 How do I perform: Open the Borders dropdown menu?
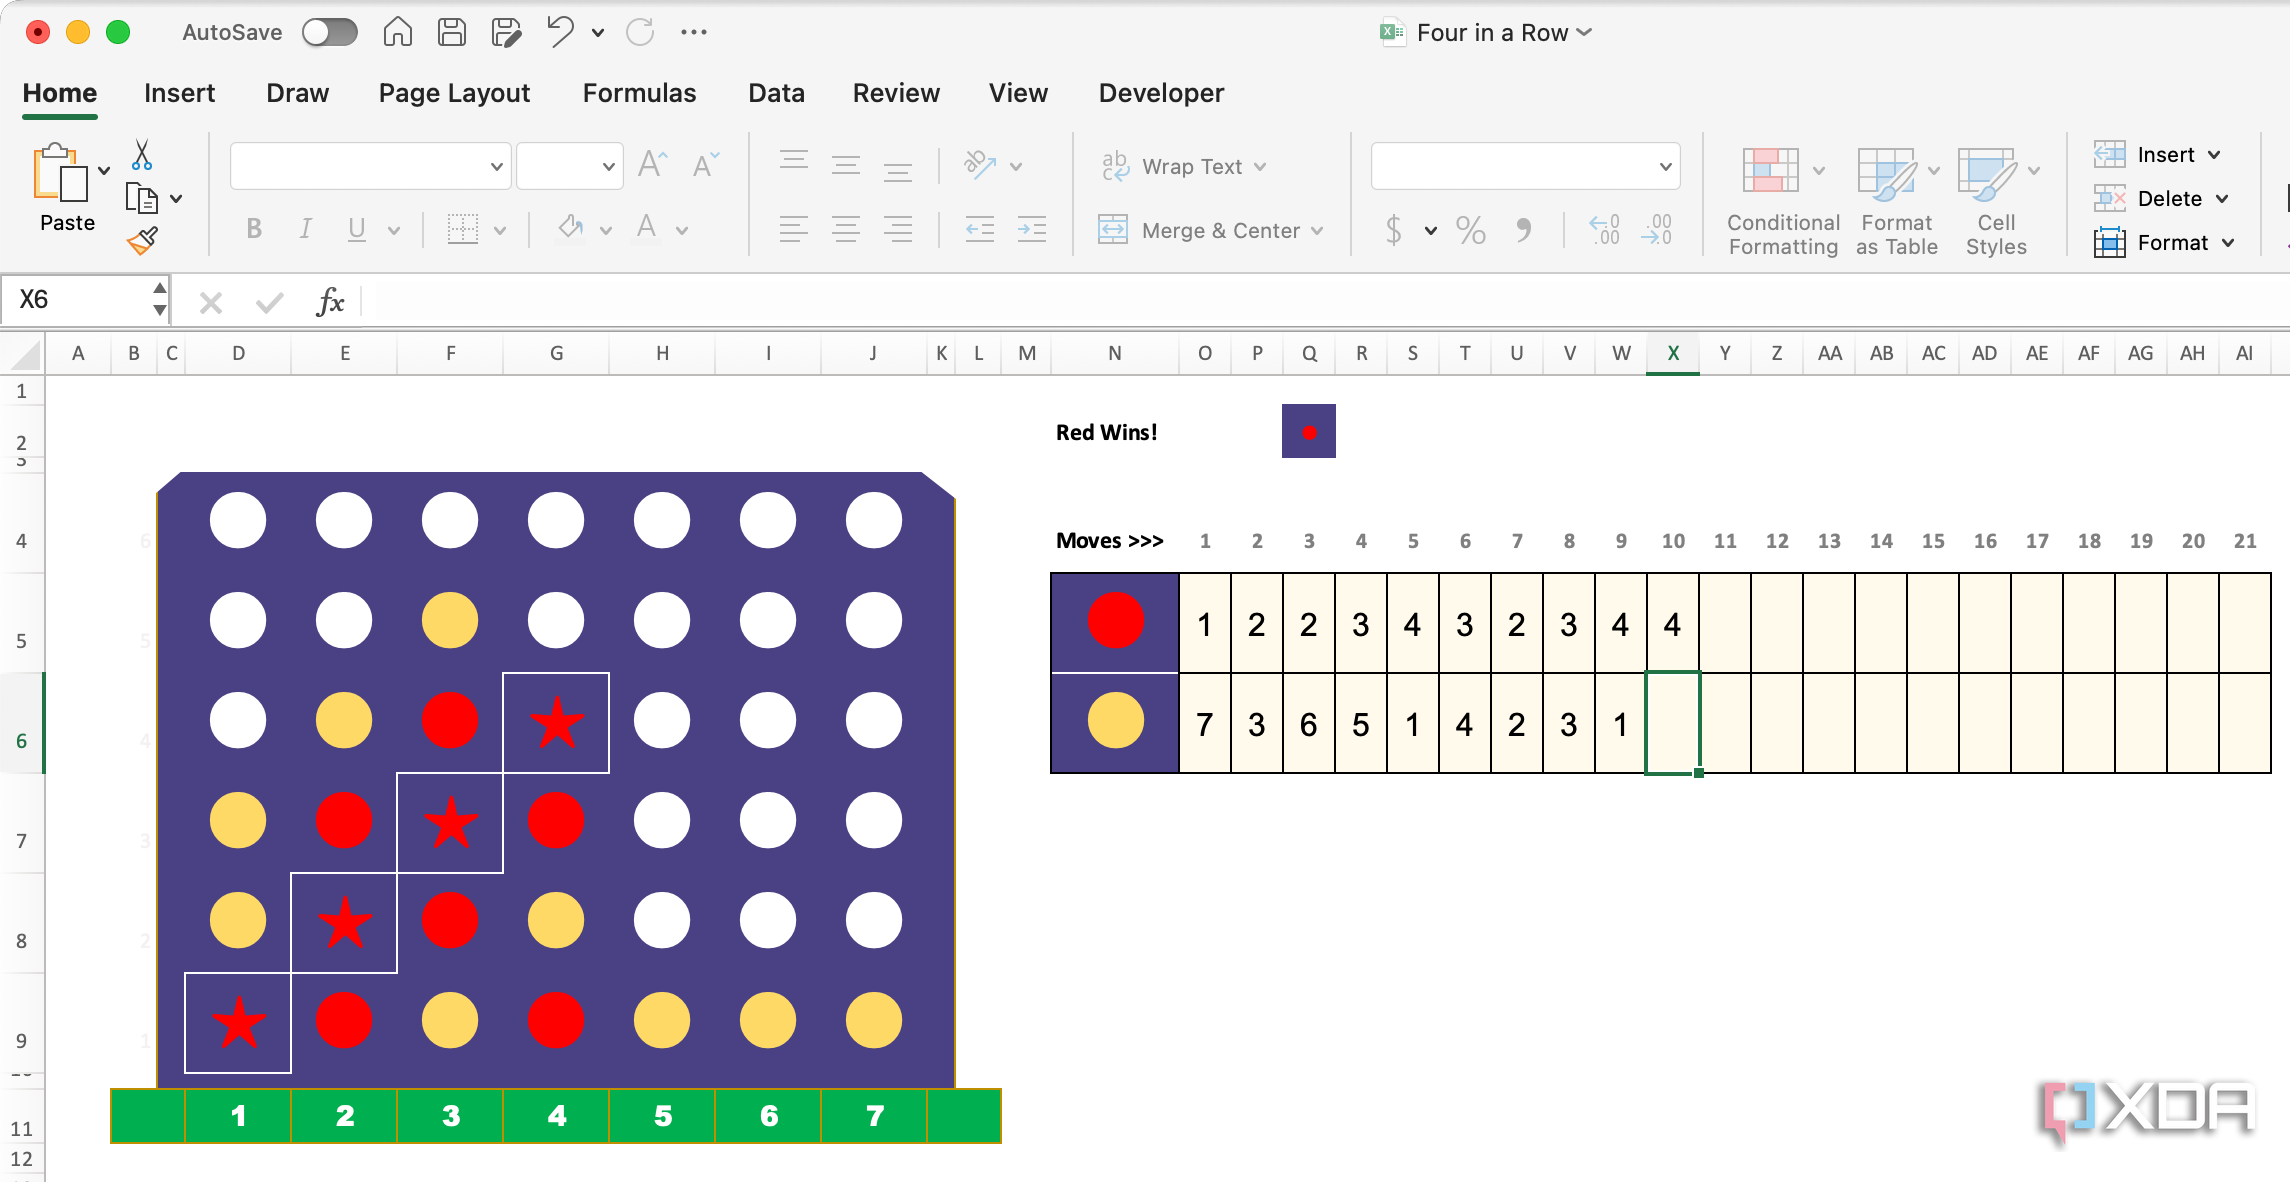(499, 229)
